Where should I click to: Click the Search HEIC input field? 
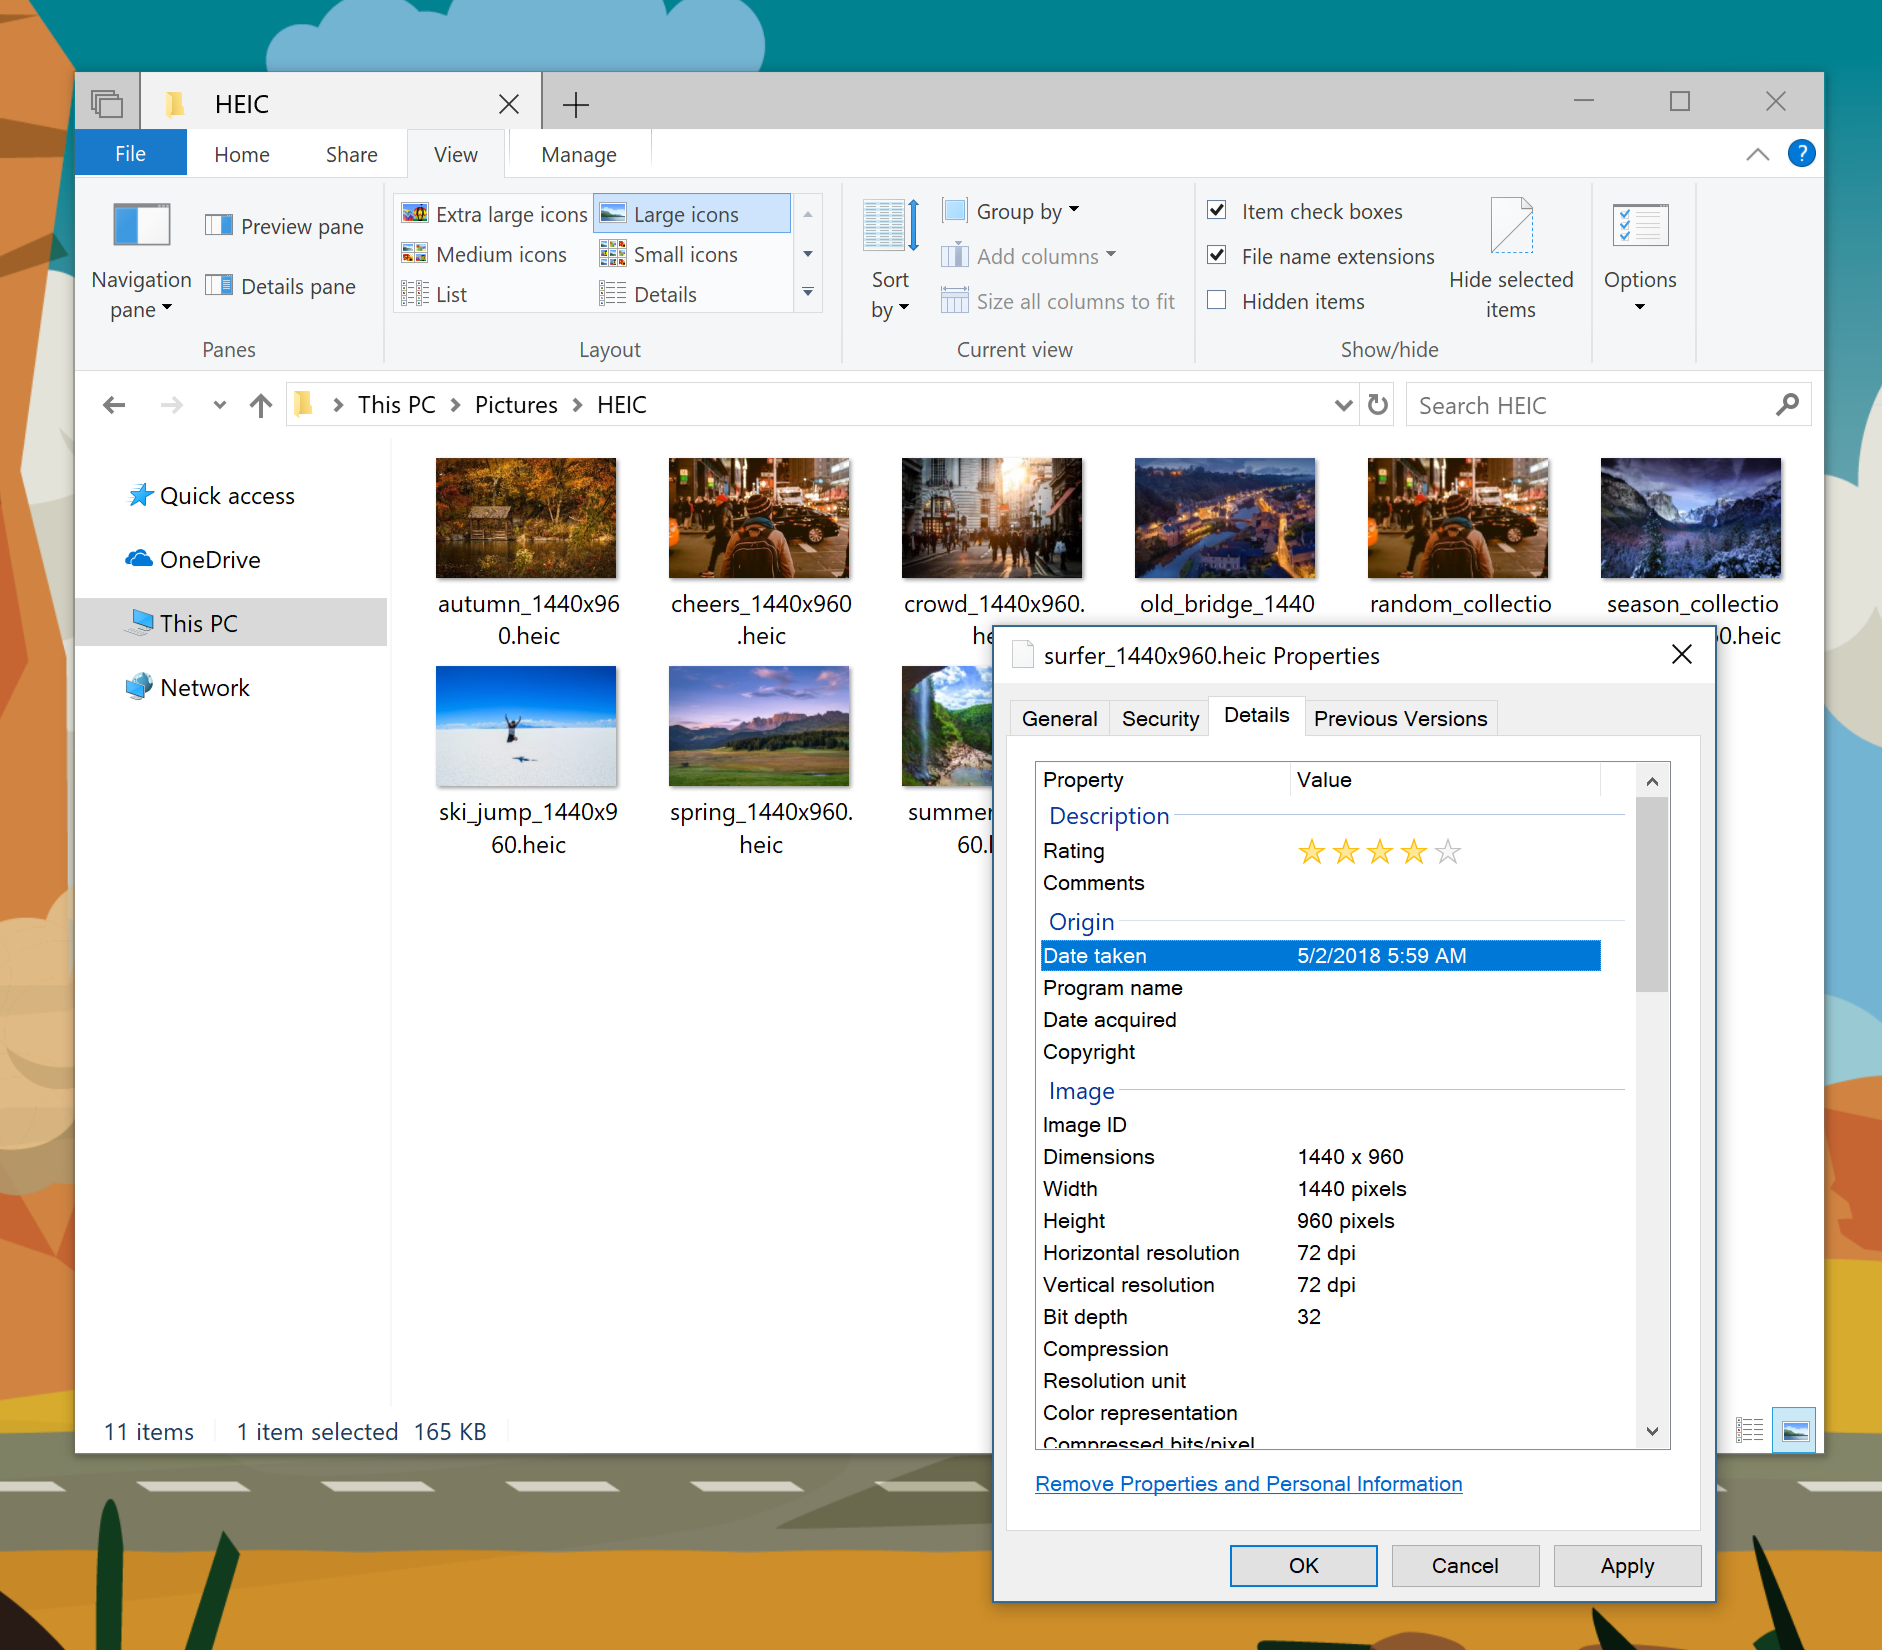(x=1590, y=405)
